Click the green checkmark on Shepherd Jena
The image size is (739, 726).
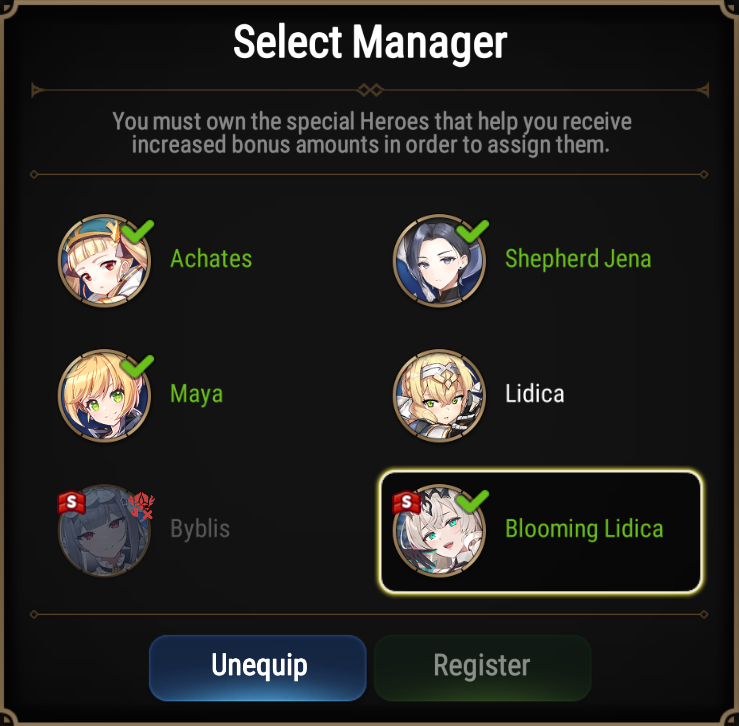pos(472,231)
